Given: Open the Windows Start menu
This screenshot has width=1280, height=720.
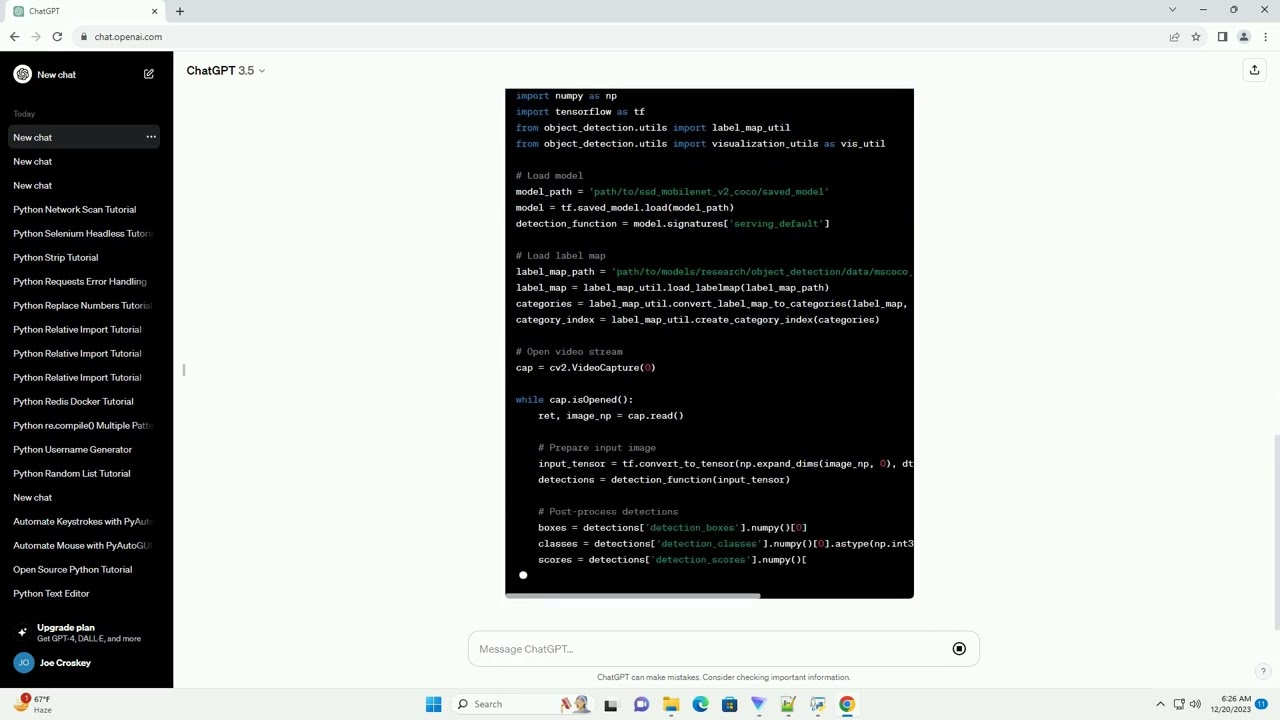Looking at the screenshot, I should (x=433, y=704).
